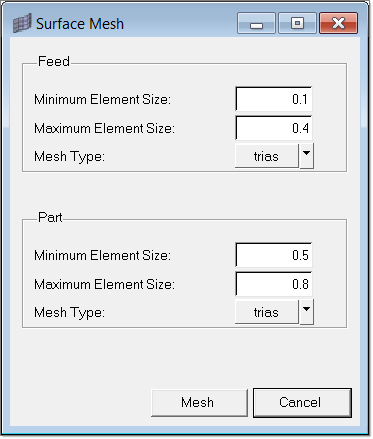Click the Feed group box title
The width and height of the screenshot is (373, 439).
[54, 61]
